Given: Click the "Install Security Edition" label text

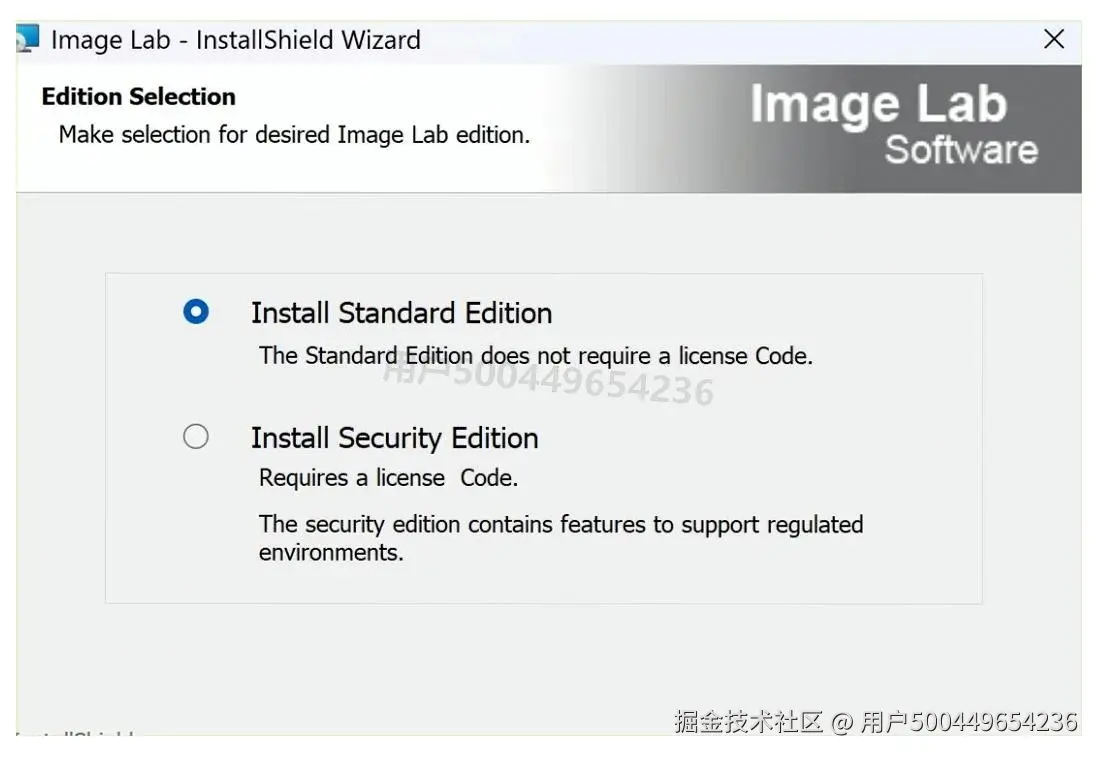Looking at the screenshot, I should [394, 438].
